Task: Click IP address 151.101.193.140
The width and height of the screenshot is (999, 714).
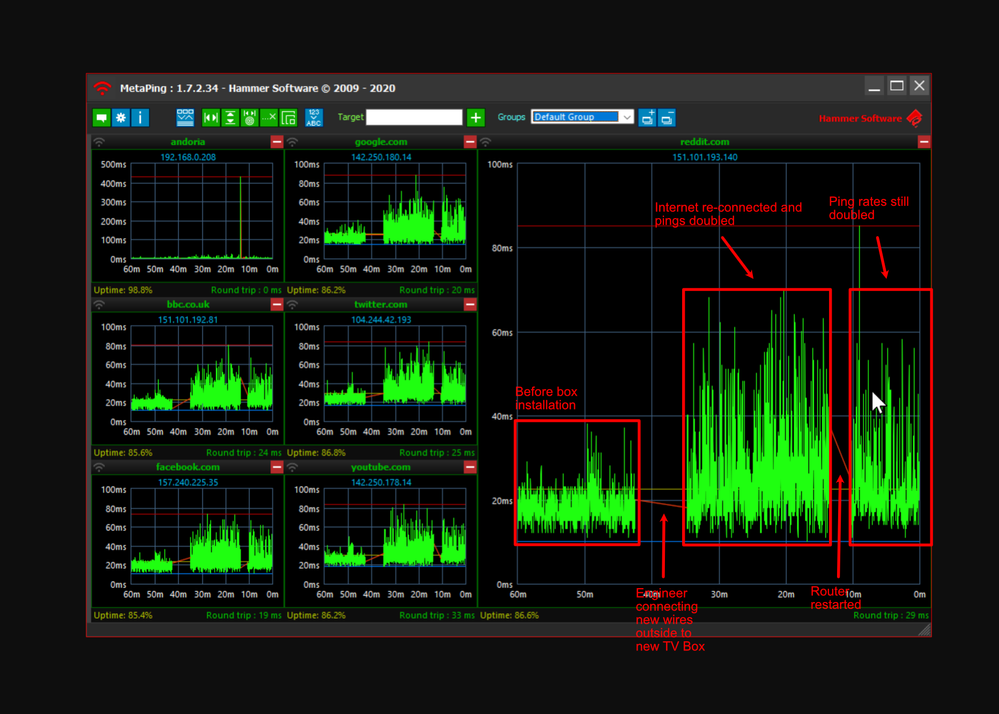Action: 705,157
